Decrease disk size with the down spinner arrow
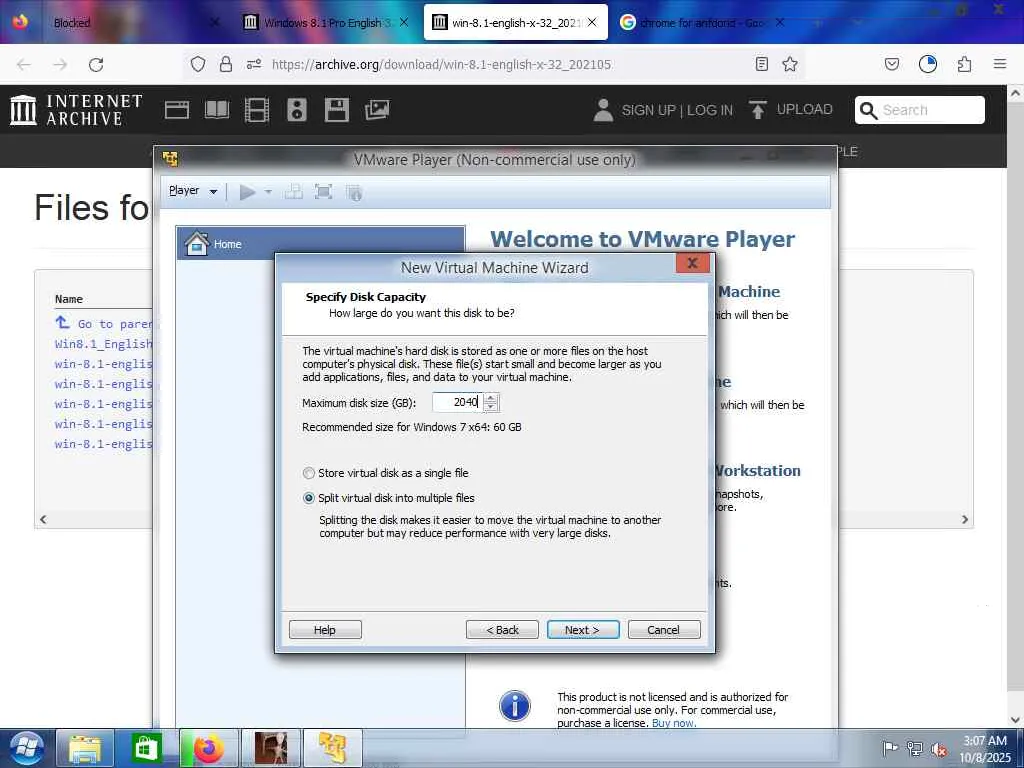 click(x=491, y=407)
